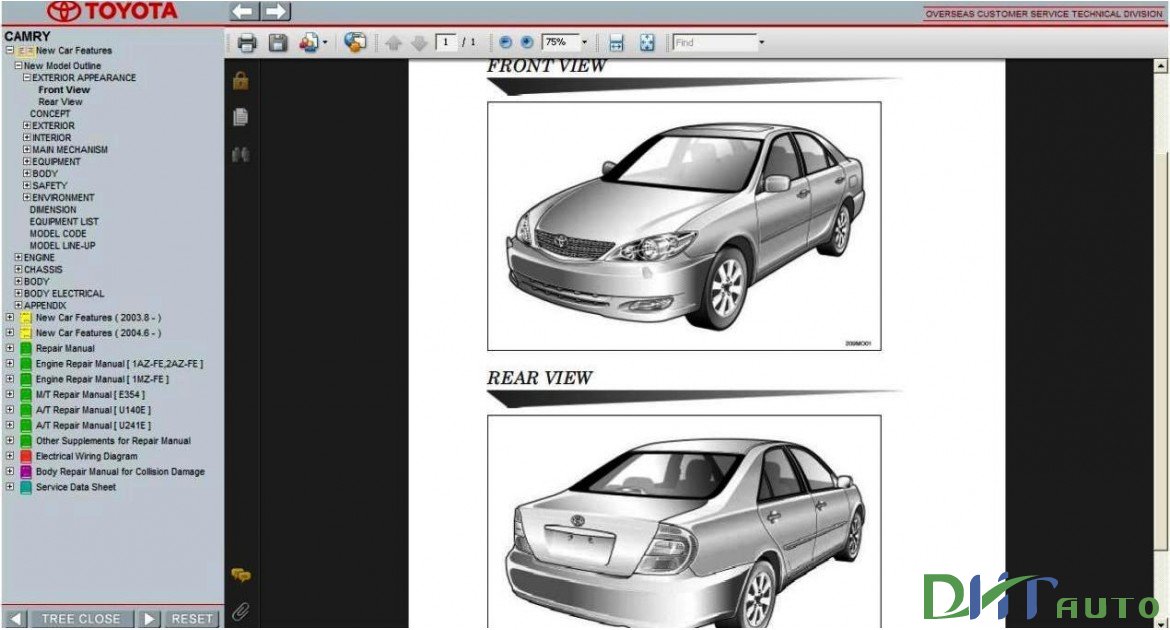Open A/T Repair Manual [U241E]

point(93,425)
